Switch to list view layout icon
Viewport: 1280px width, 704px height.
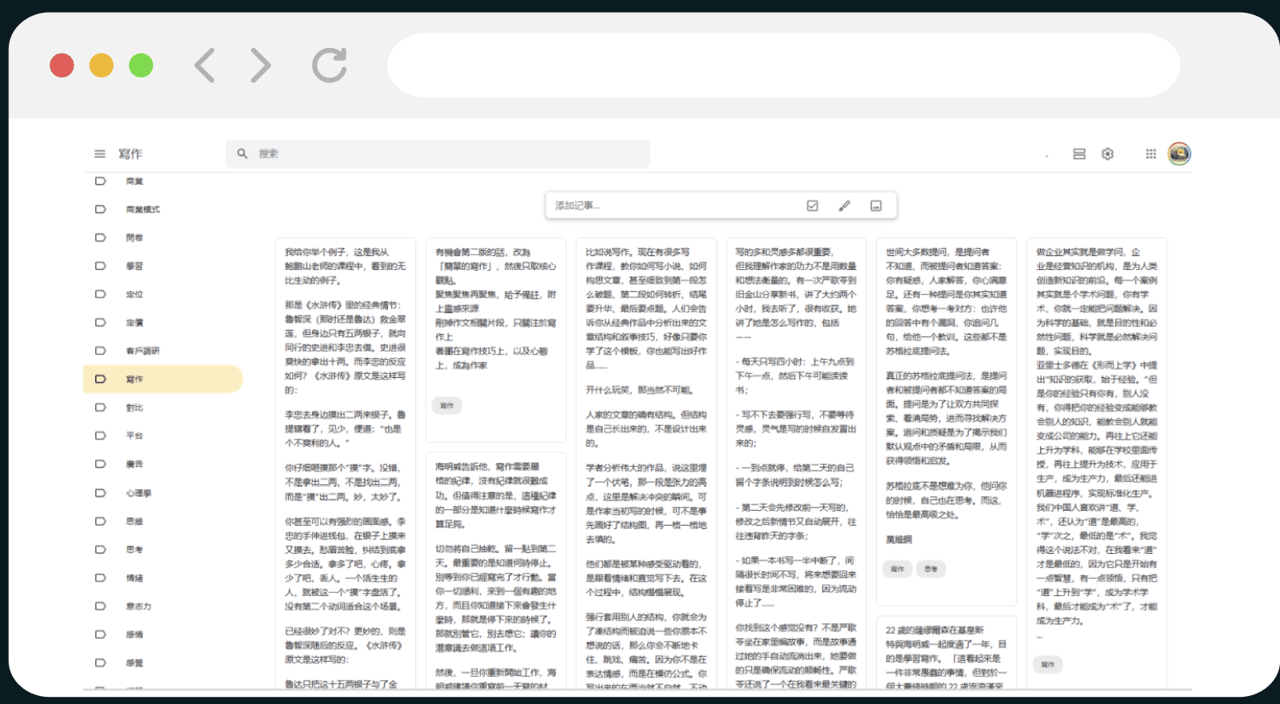click(x=1079, y=154)
